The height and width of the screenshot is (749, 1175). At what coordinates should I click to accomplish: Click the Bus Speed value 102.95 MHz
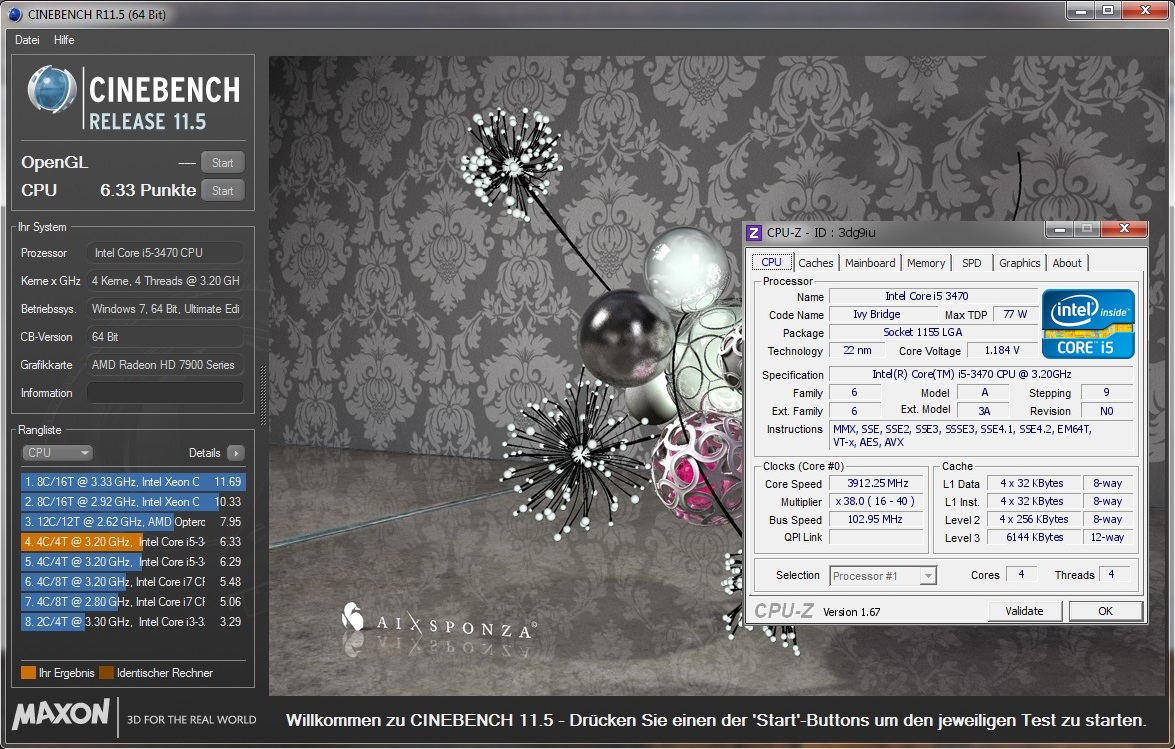tap(877, 520)
